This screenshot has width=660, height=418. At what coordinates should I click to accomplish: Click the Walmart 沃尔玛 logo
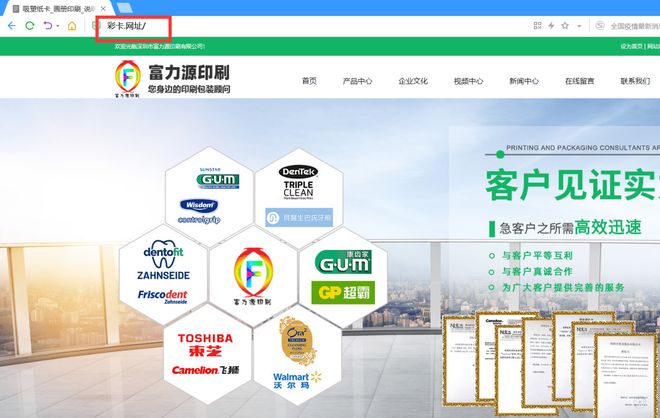(297, 381)
